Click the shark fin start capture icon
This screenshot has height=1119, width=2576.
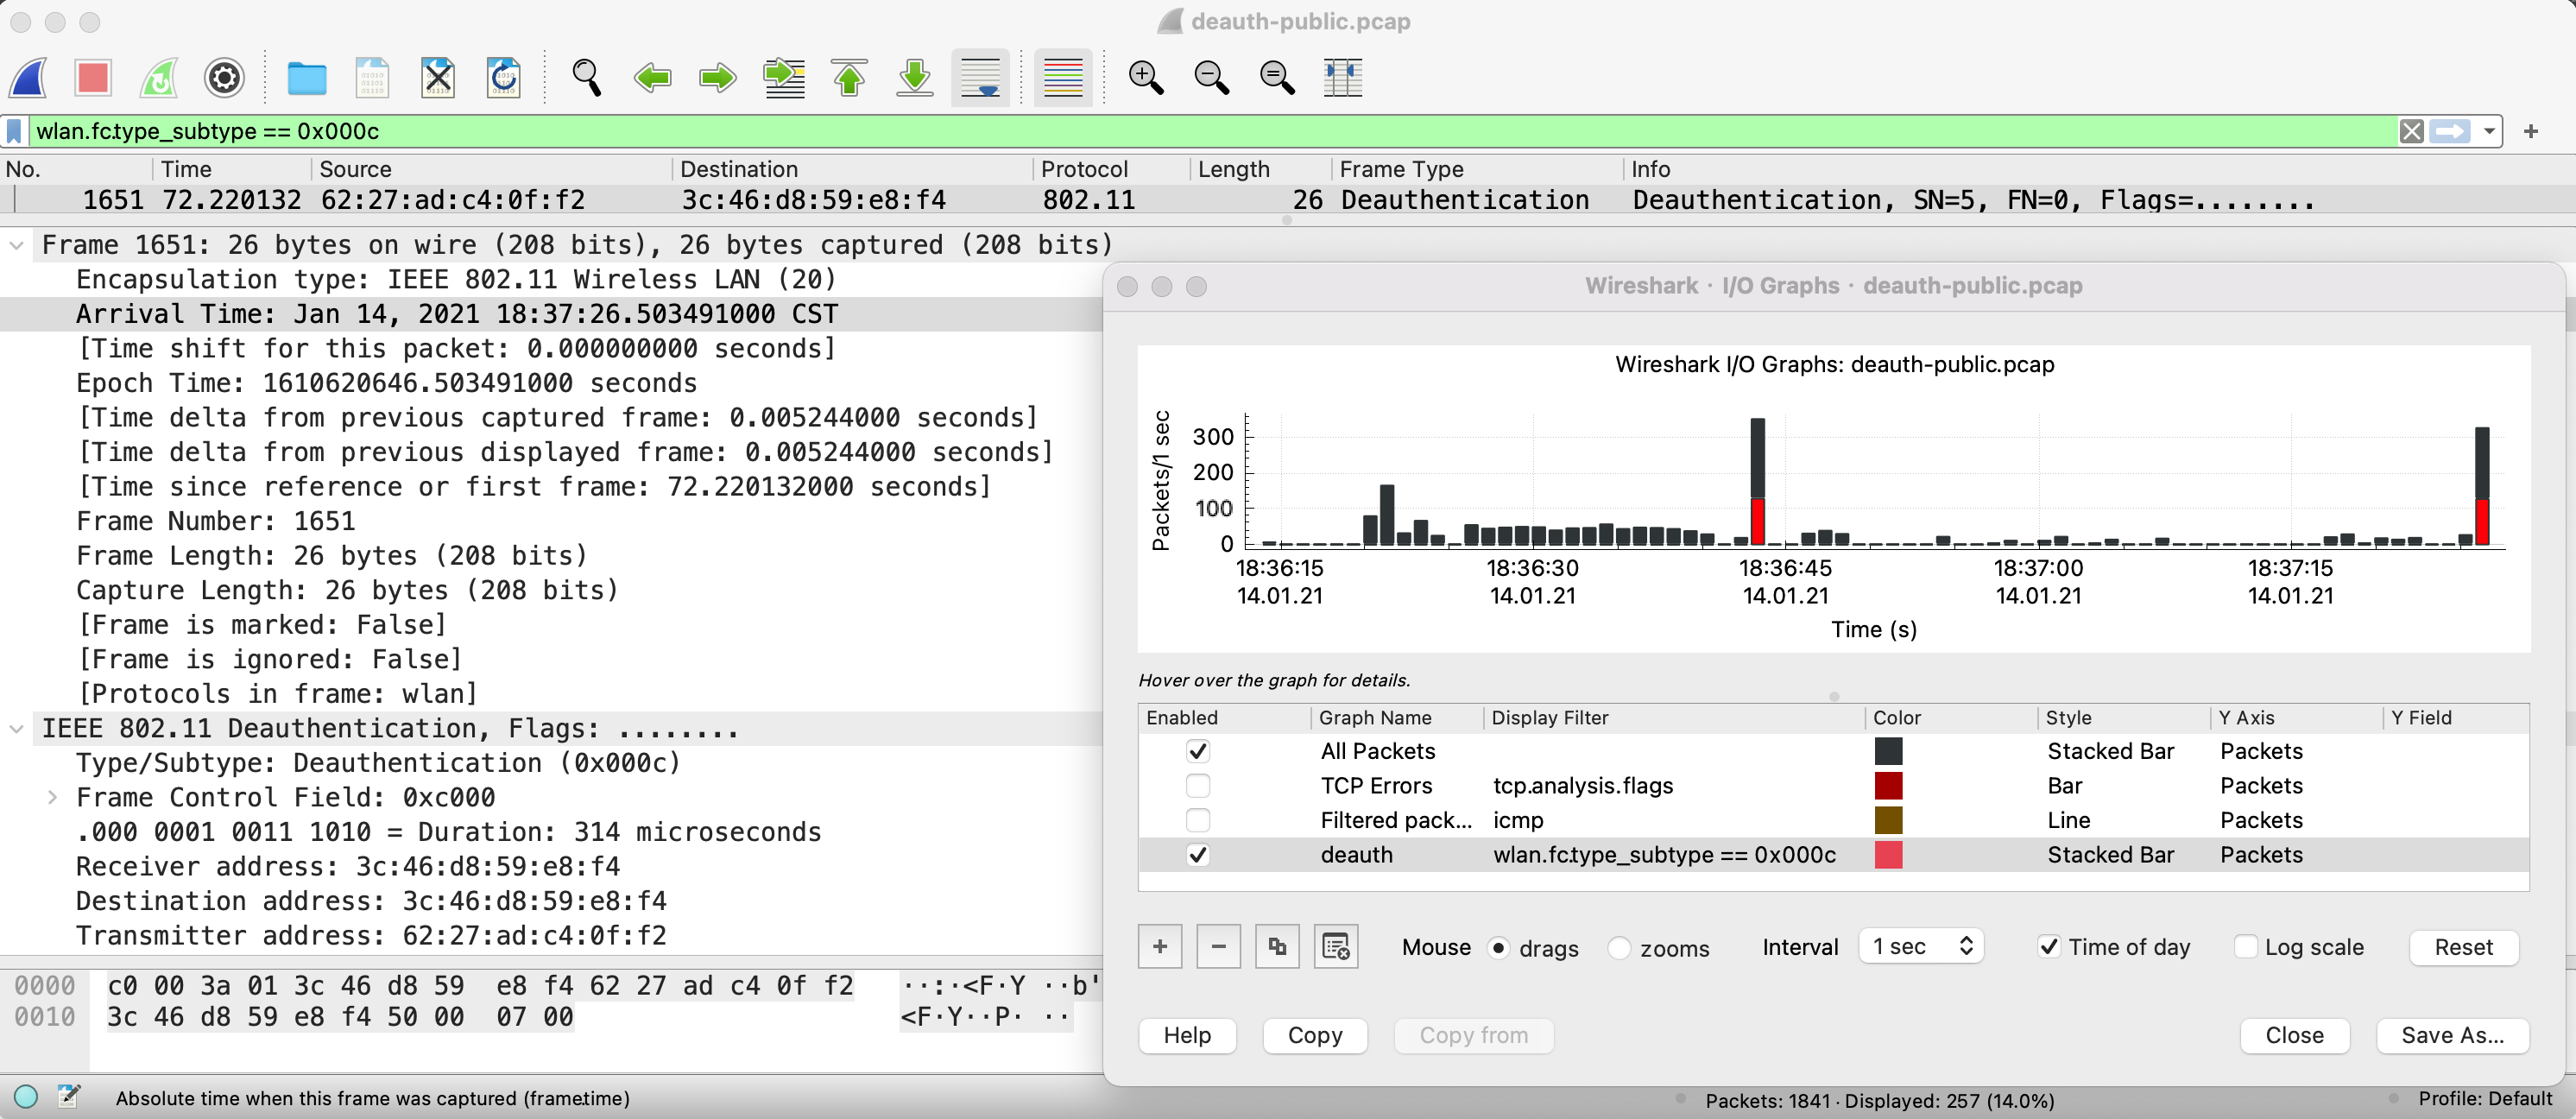point(29,77)
